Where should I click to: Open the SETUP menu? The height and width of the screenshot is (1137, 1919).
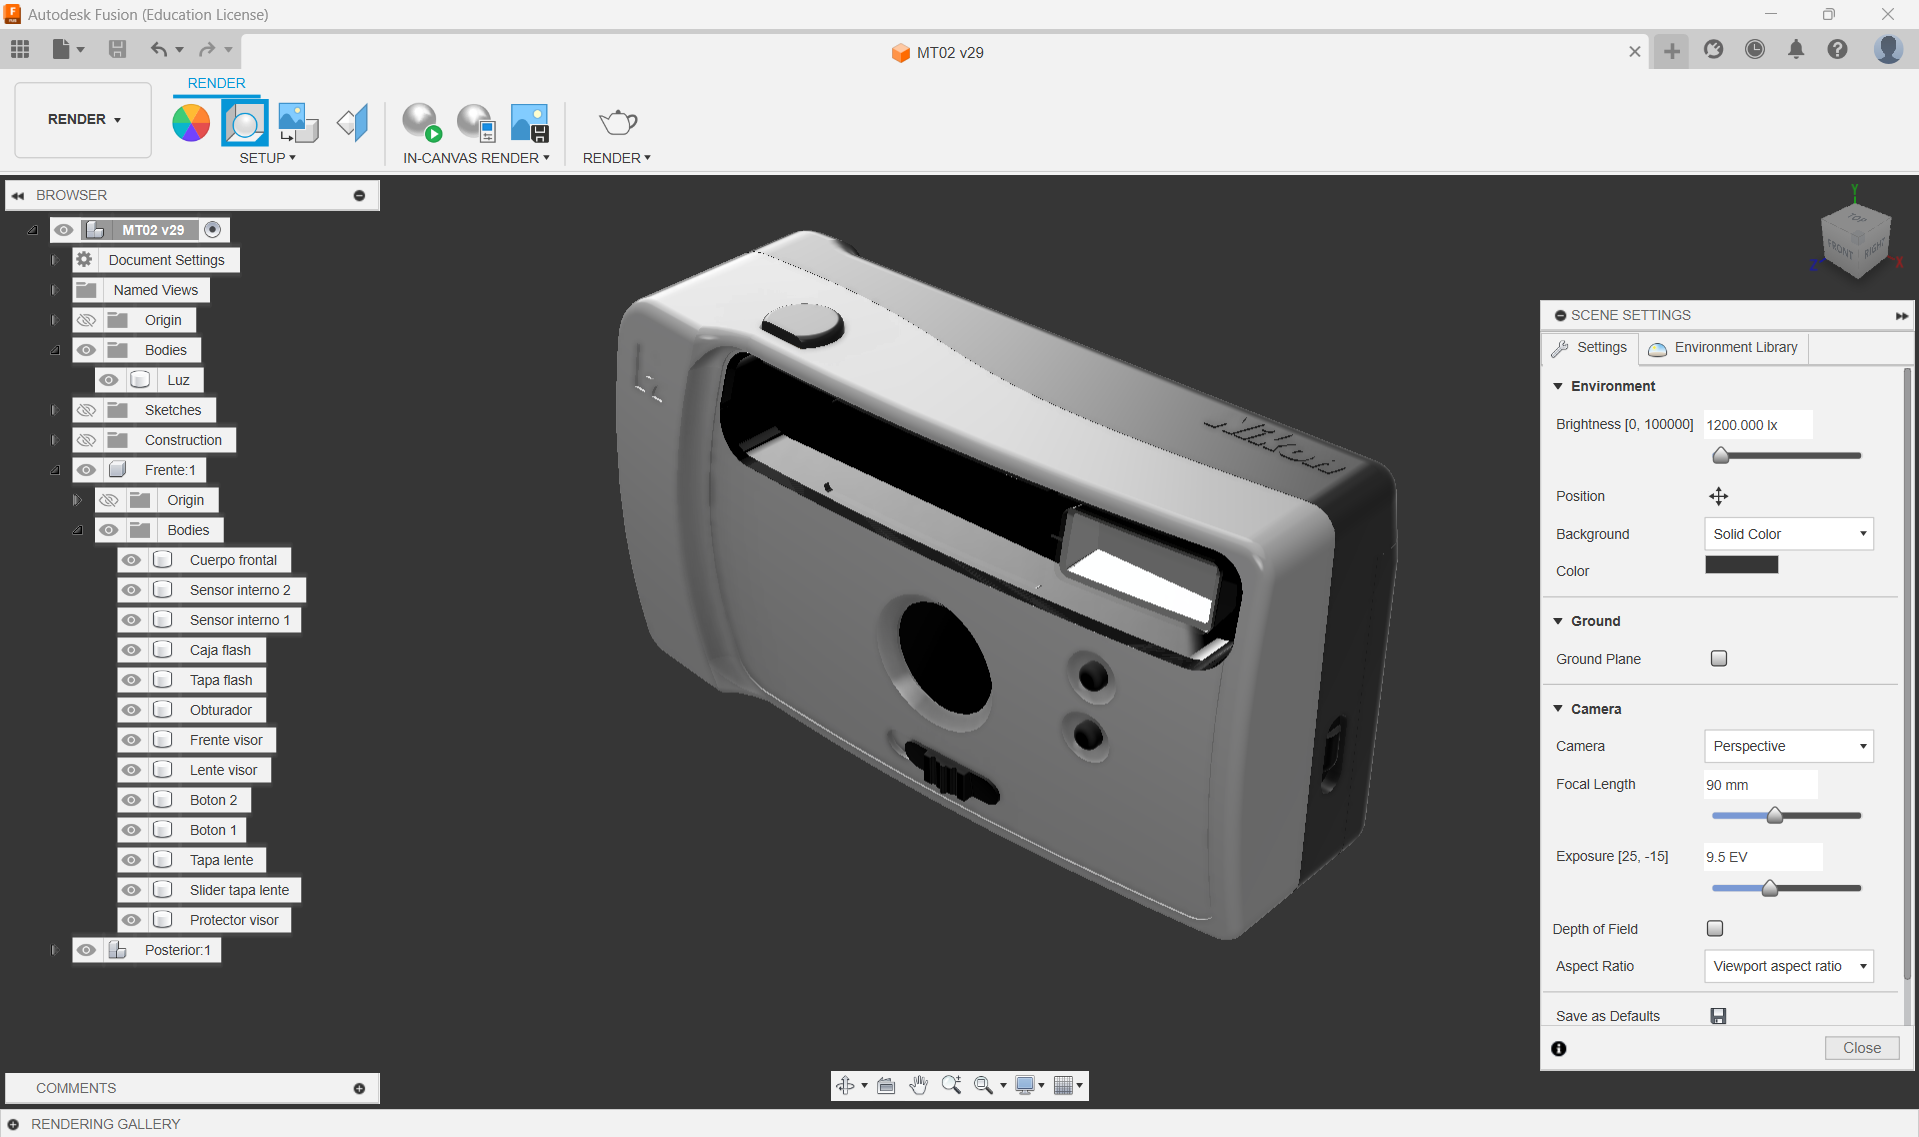click(267, 158)
